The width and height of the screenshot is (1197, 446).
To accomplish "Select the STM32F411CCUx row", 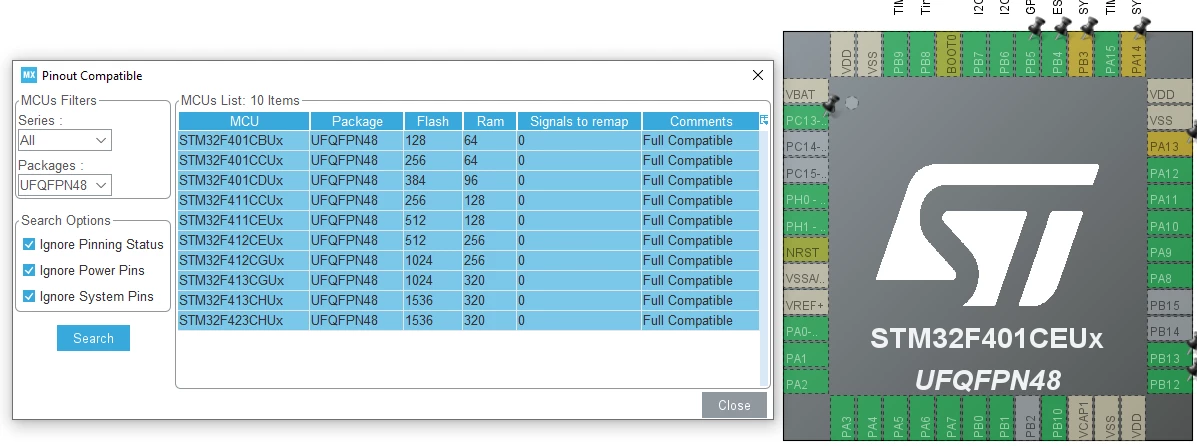I will point(469,200).
